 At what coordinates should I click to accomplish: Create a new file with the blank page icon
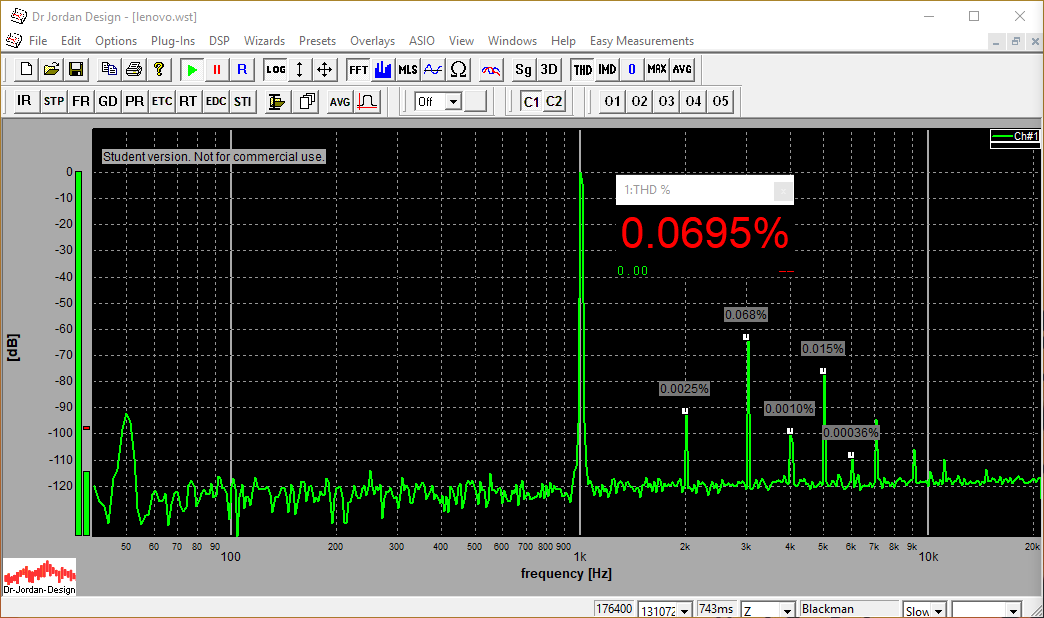27,69
